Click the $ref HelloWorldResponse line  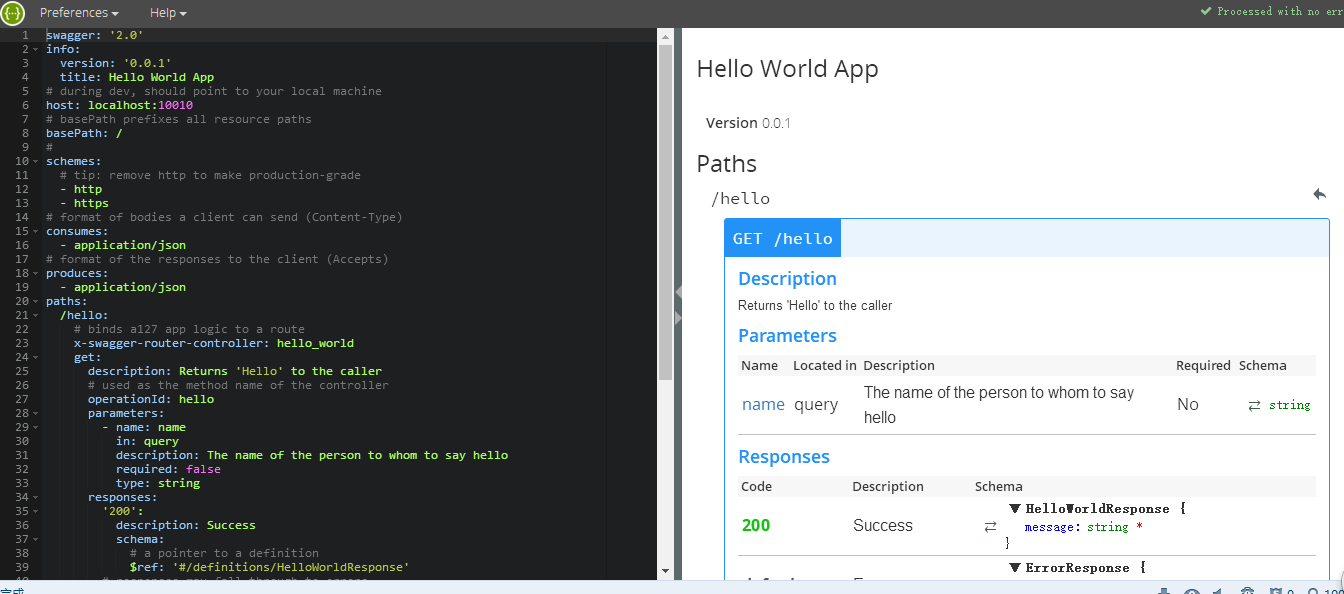tap(270, 567)
